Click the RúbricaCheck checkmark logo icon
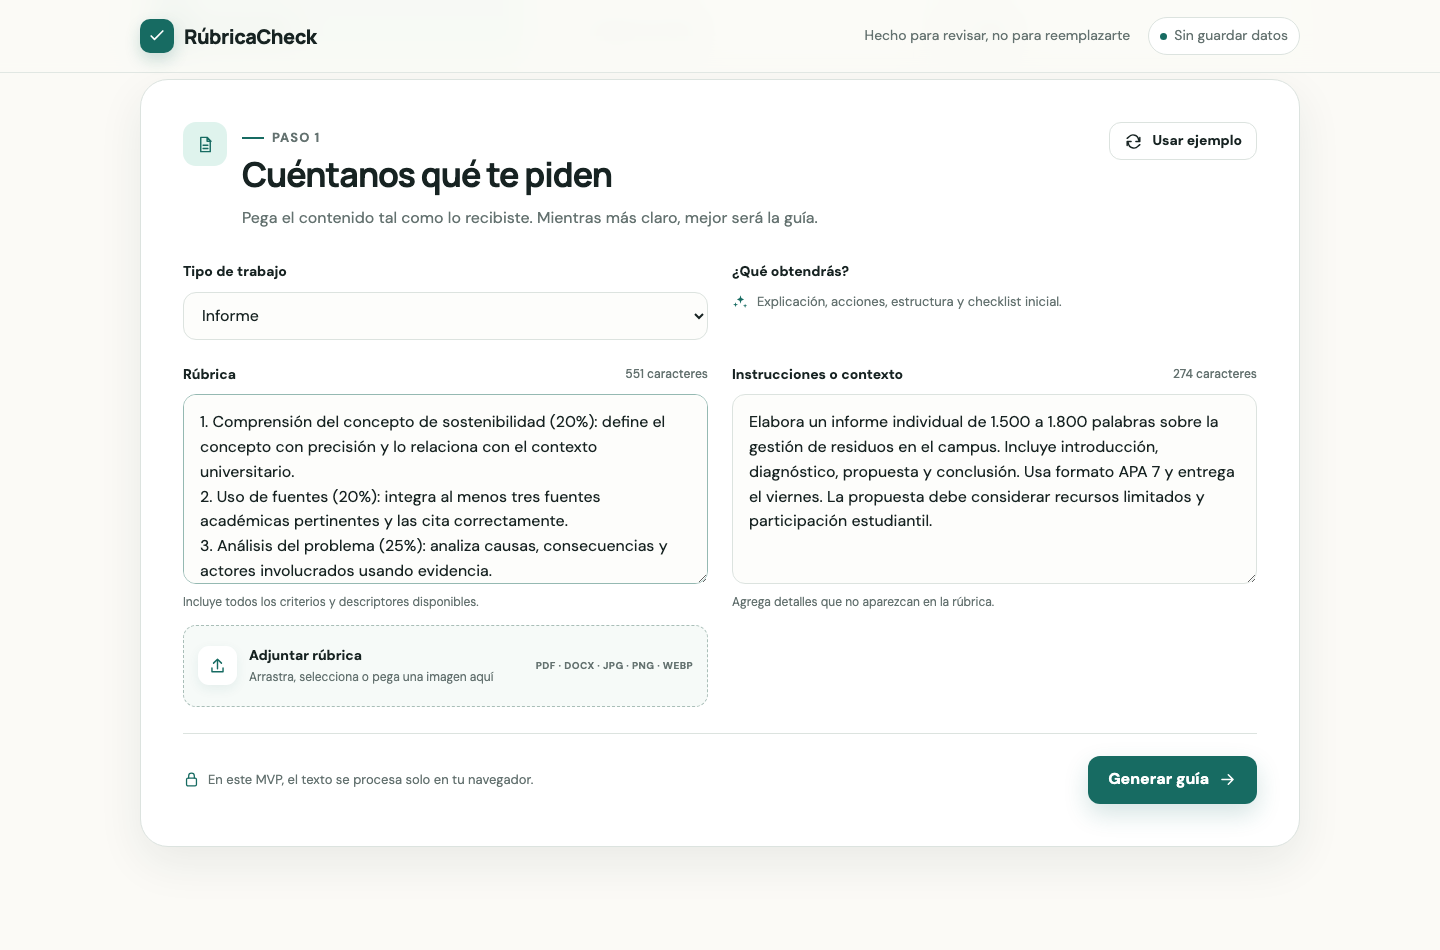Image resolution: width=1440 pixels, height=950 pixels. [x=157, y=36]
